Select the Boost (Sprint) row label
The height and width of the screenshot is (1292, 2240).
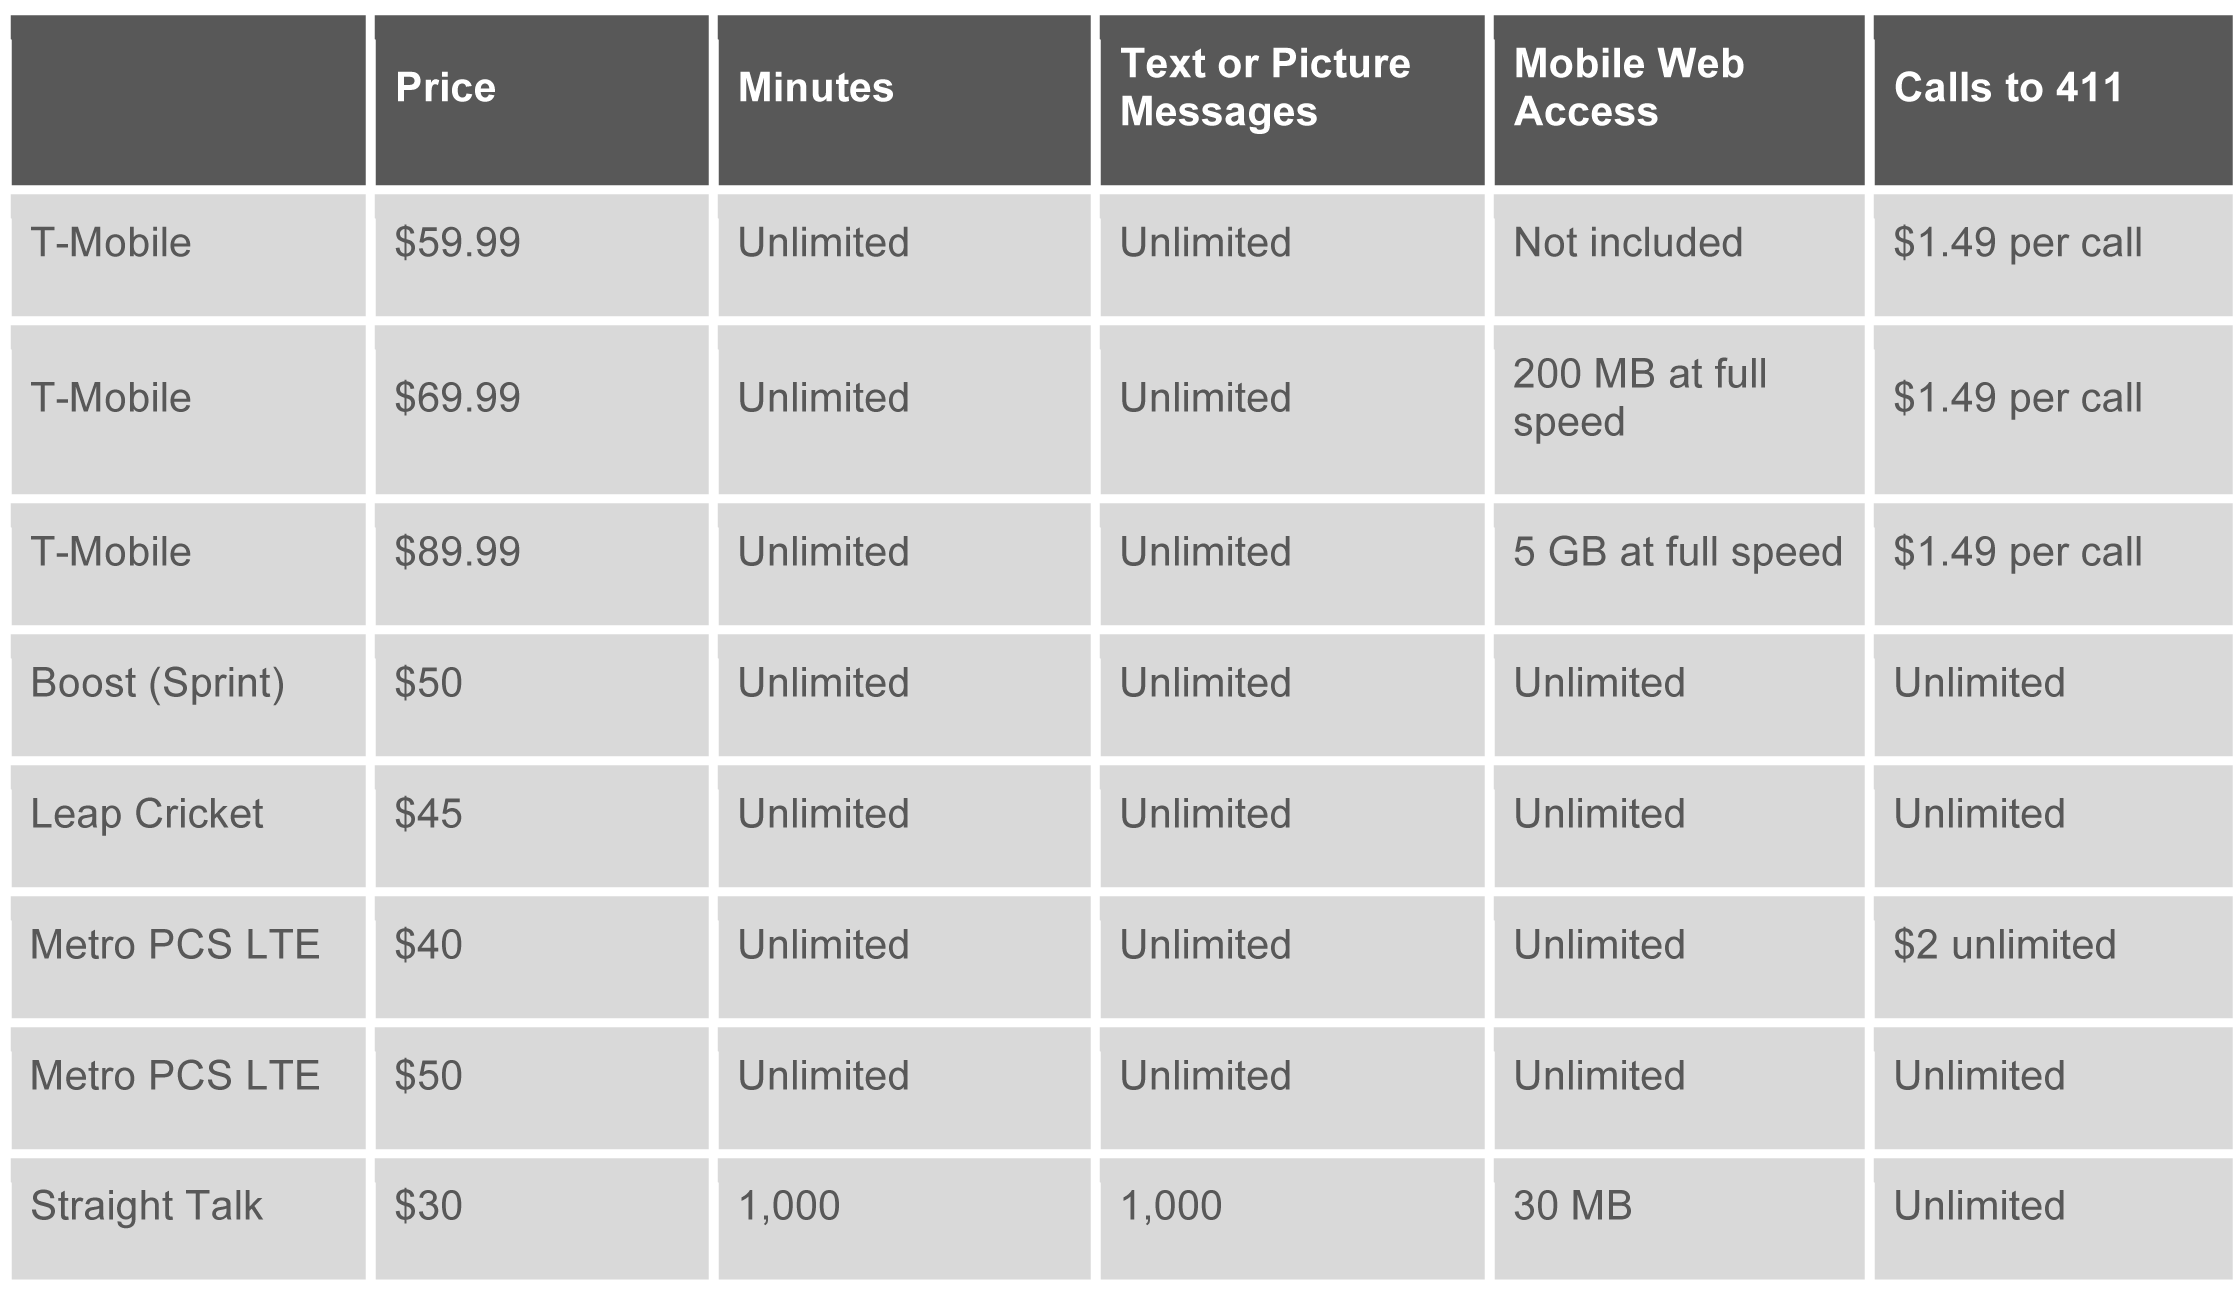158,683
